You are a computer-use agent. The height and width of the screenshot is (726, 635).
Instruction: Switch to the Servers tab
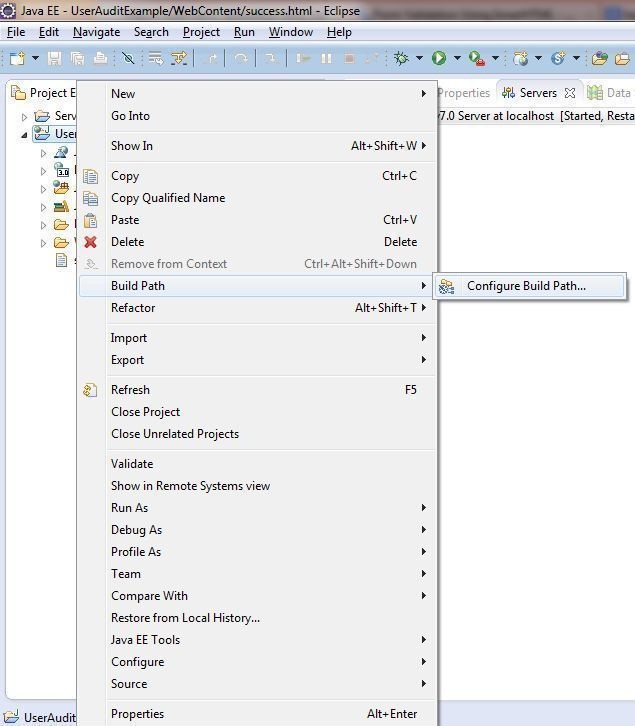538,93
